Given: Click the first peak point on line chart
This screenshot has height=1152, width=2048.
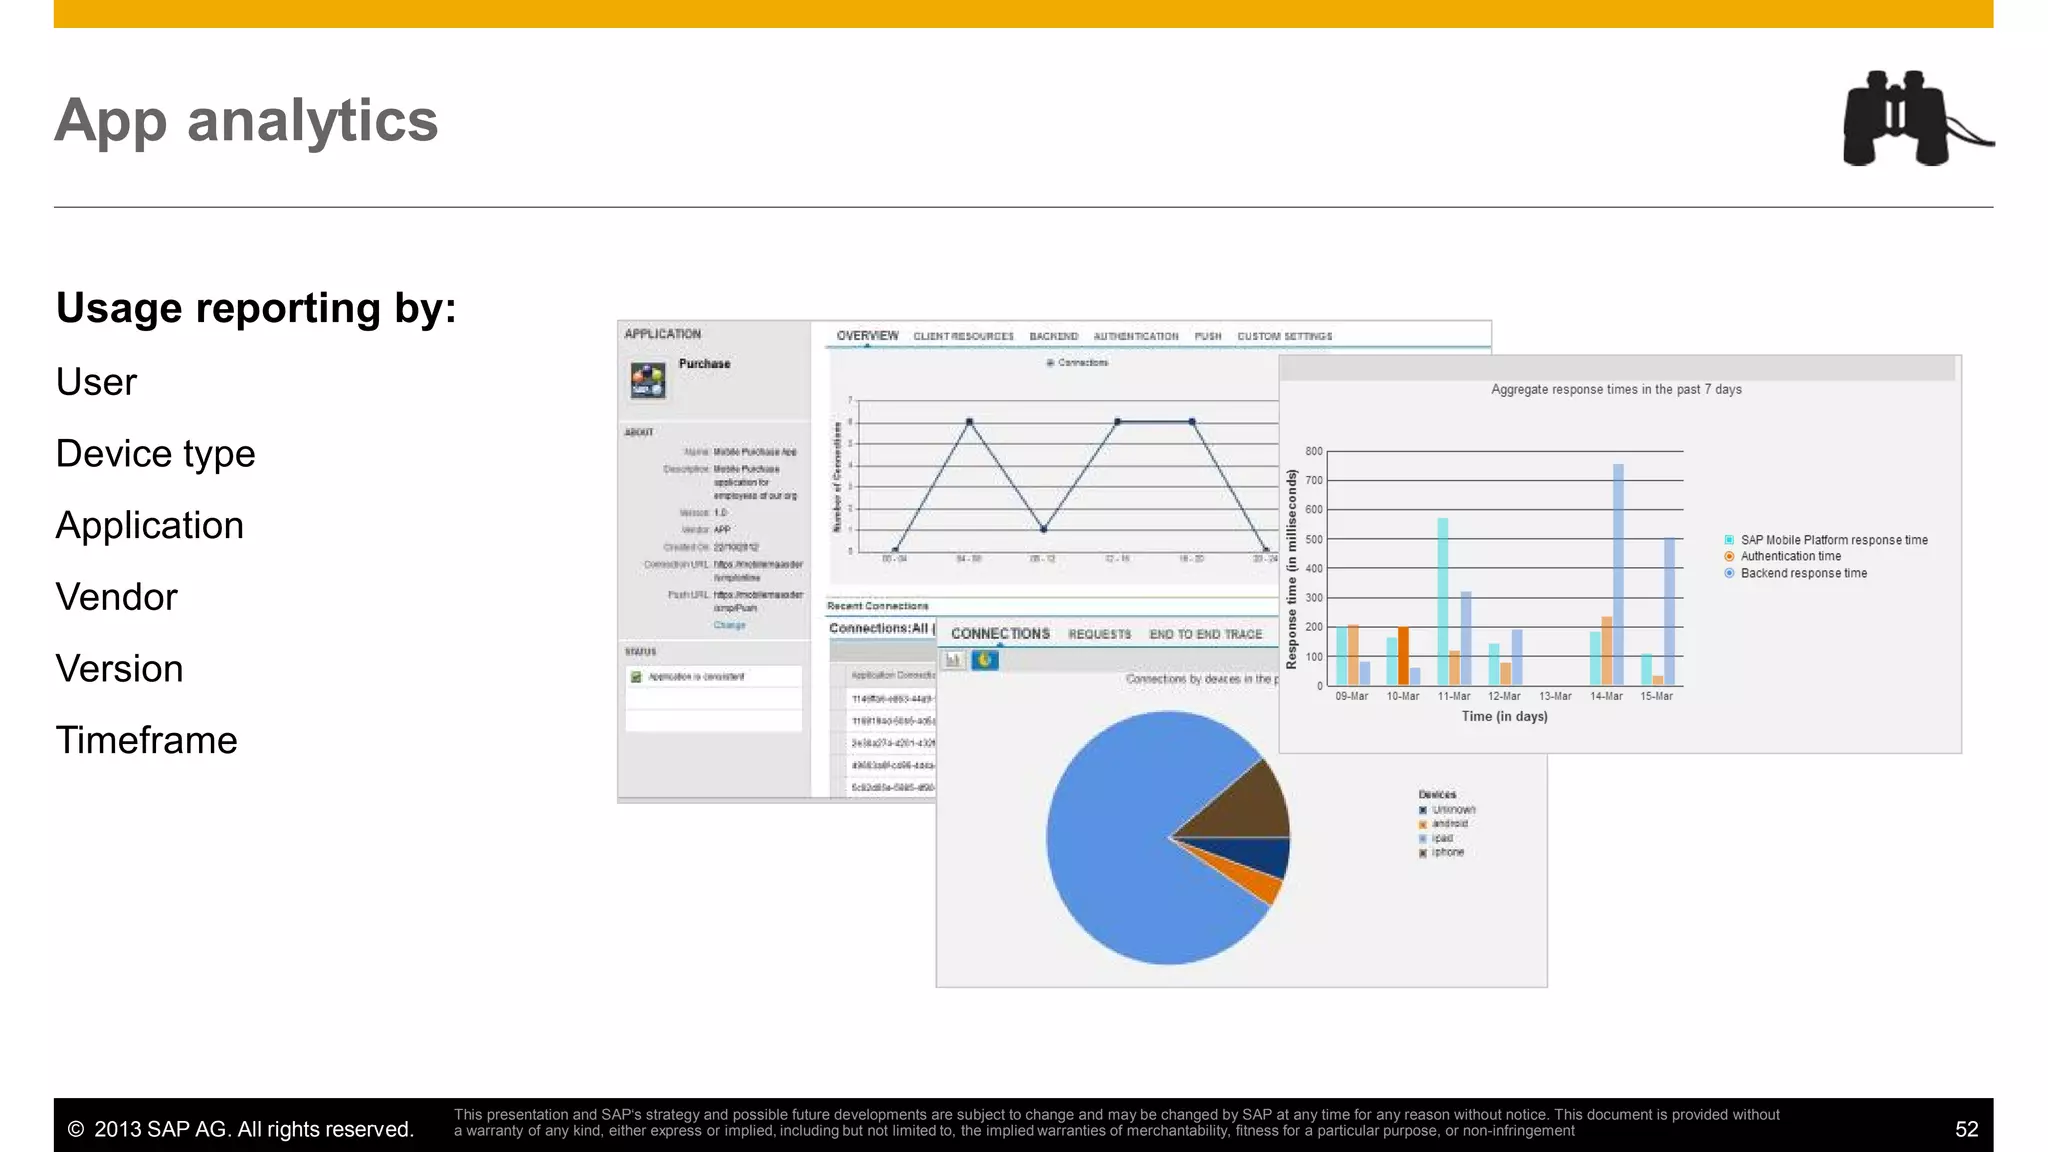Looking at the screenshot, I should tap(969, 422).
